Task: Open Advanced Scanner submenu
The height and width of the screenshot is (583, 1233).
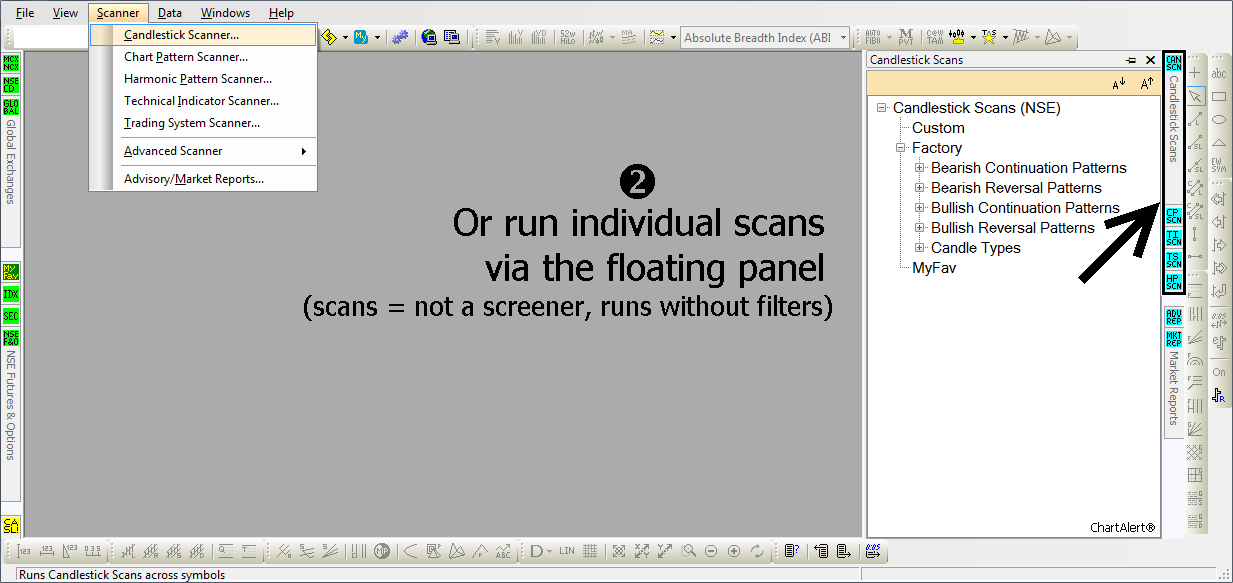Action: coord(203,151)
